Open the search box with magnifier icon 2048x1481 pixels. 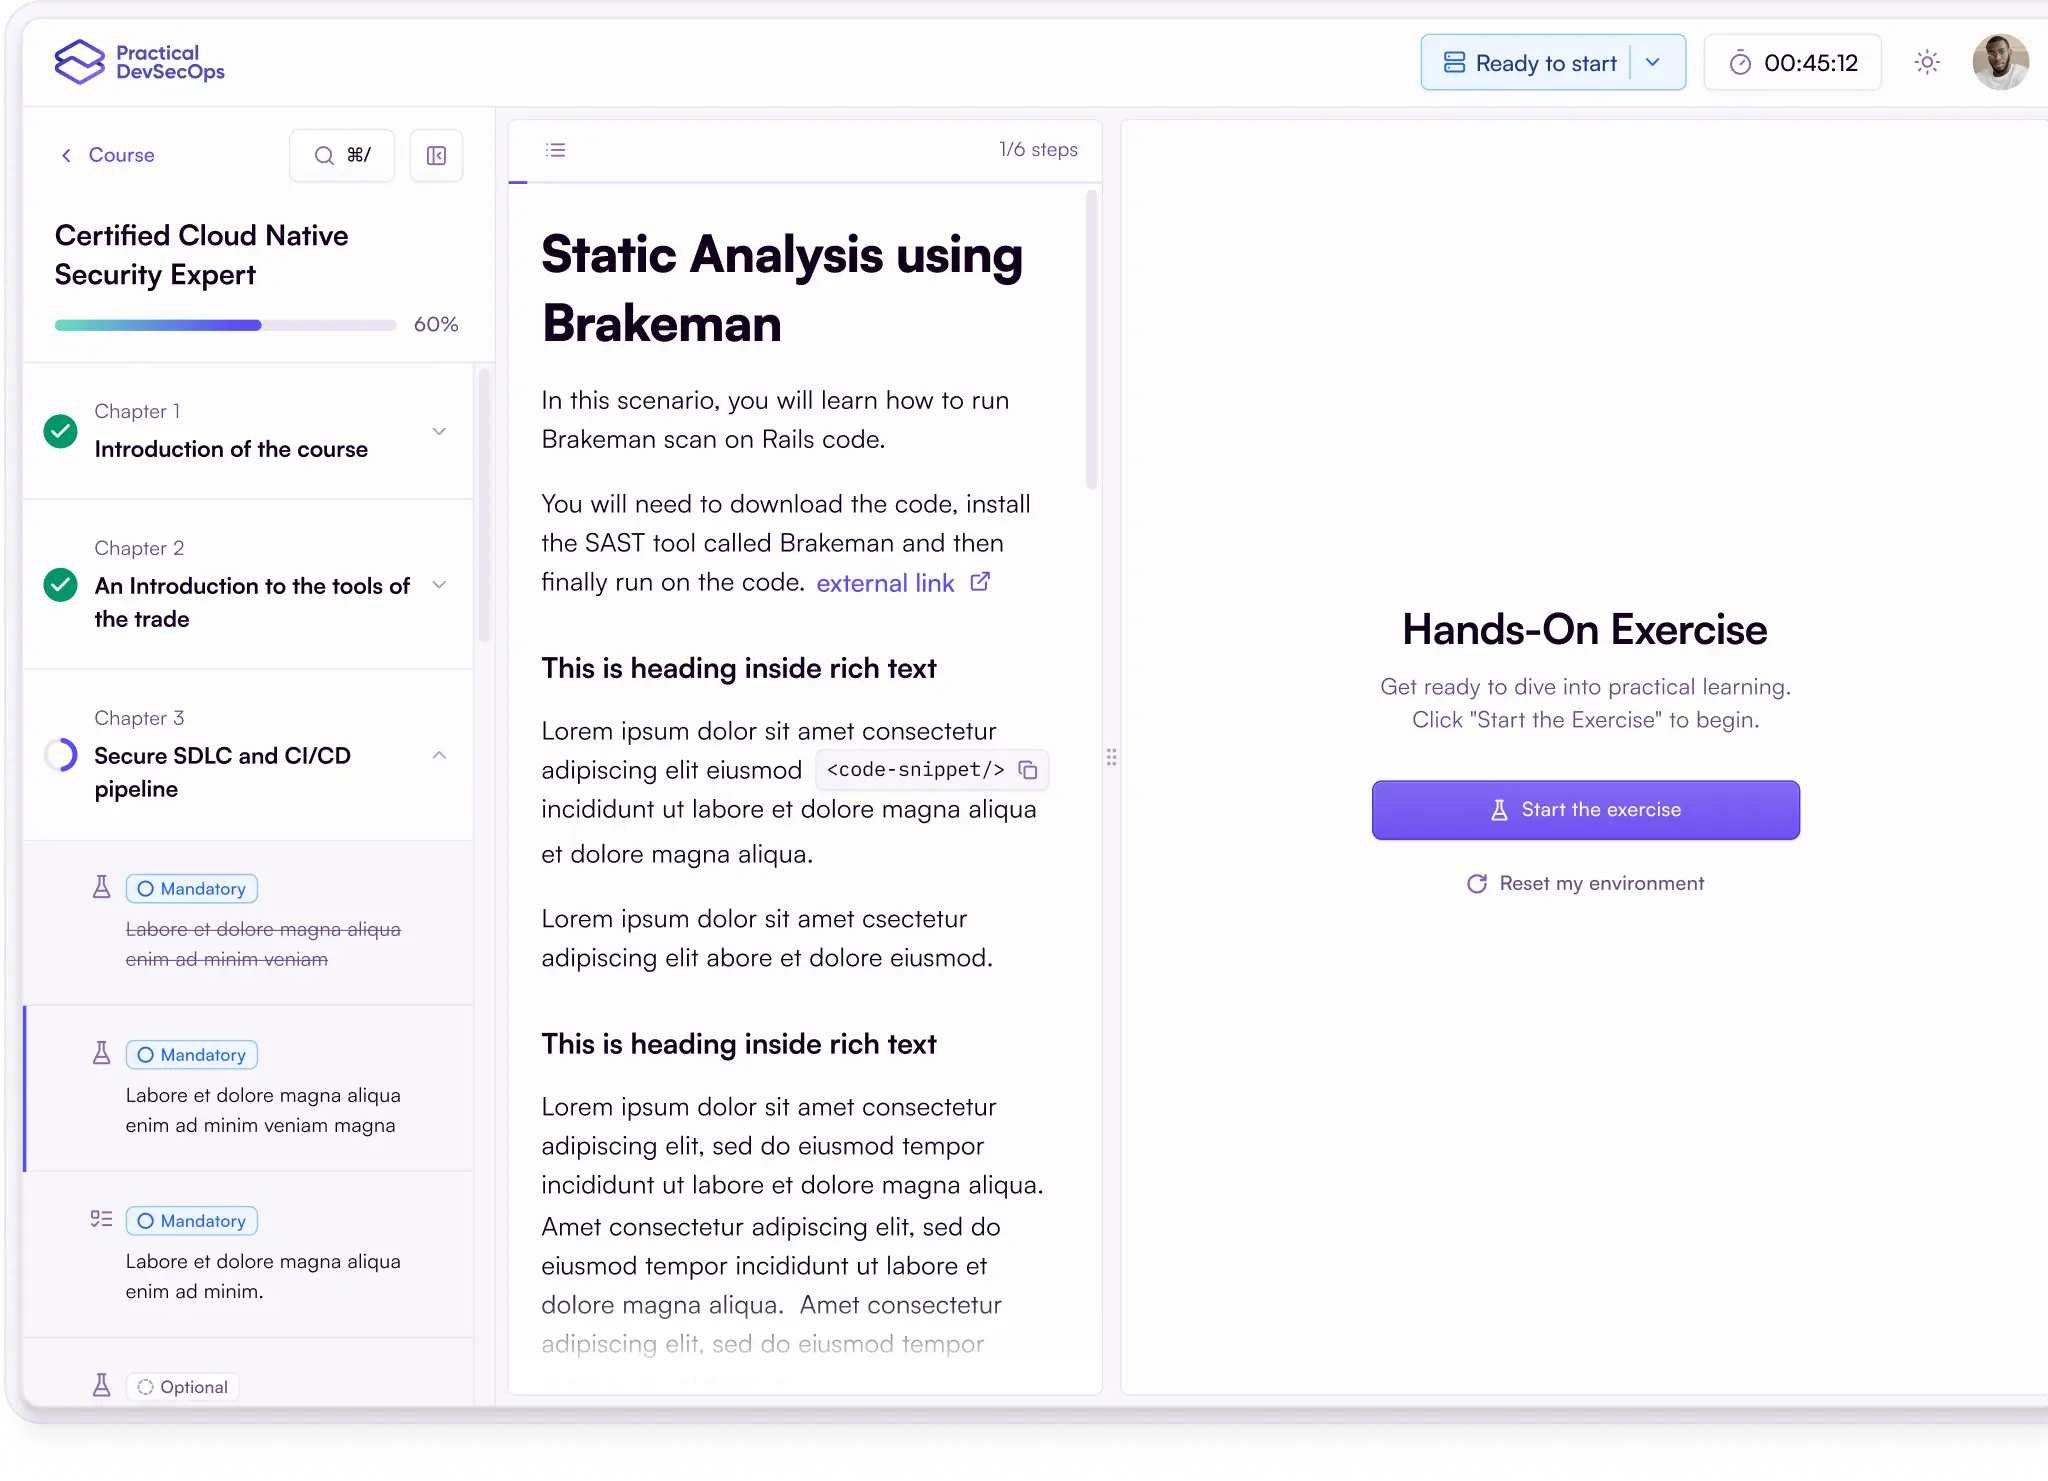click(342, 155)
